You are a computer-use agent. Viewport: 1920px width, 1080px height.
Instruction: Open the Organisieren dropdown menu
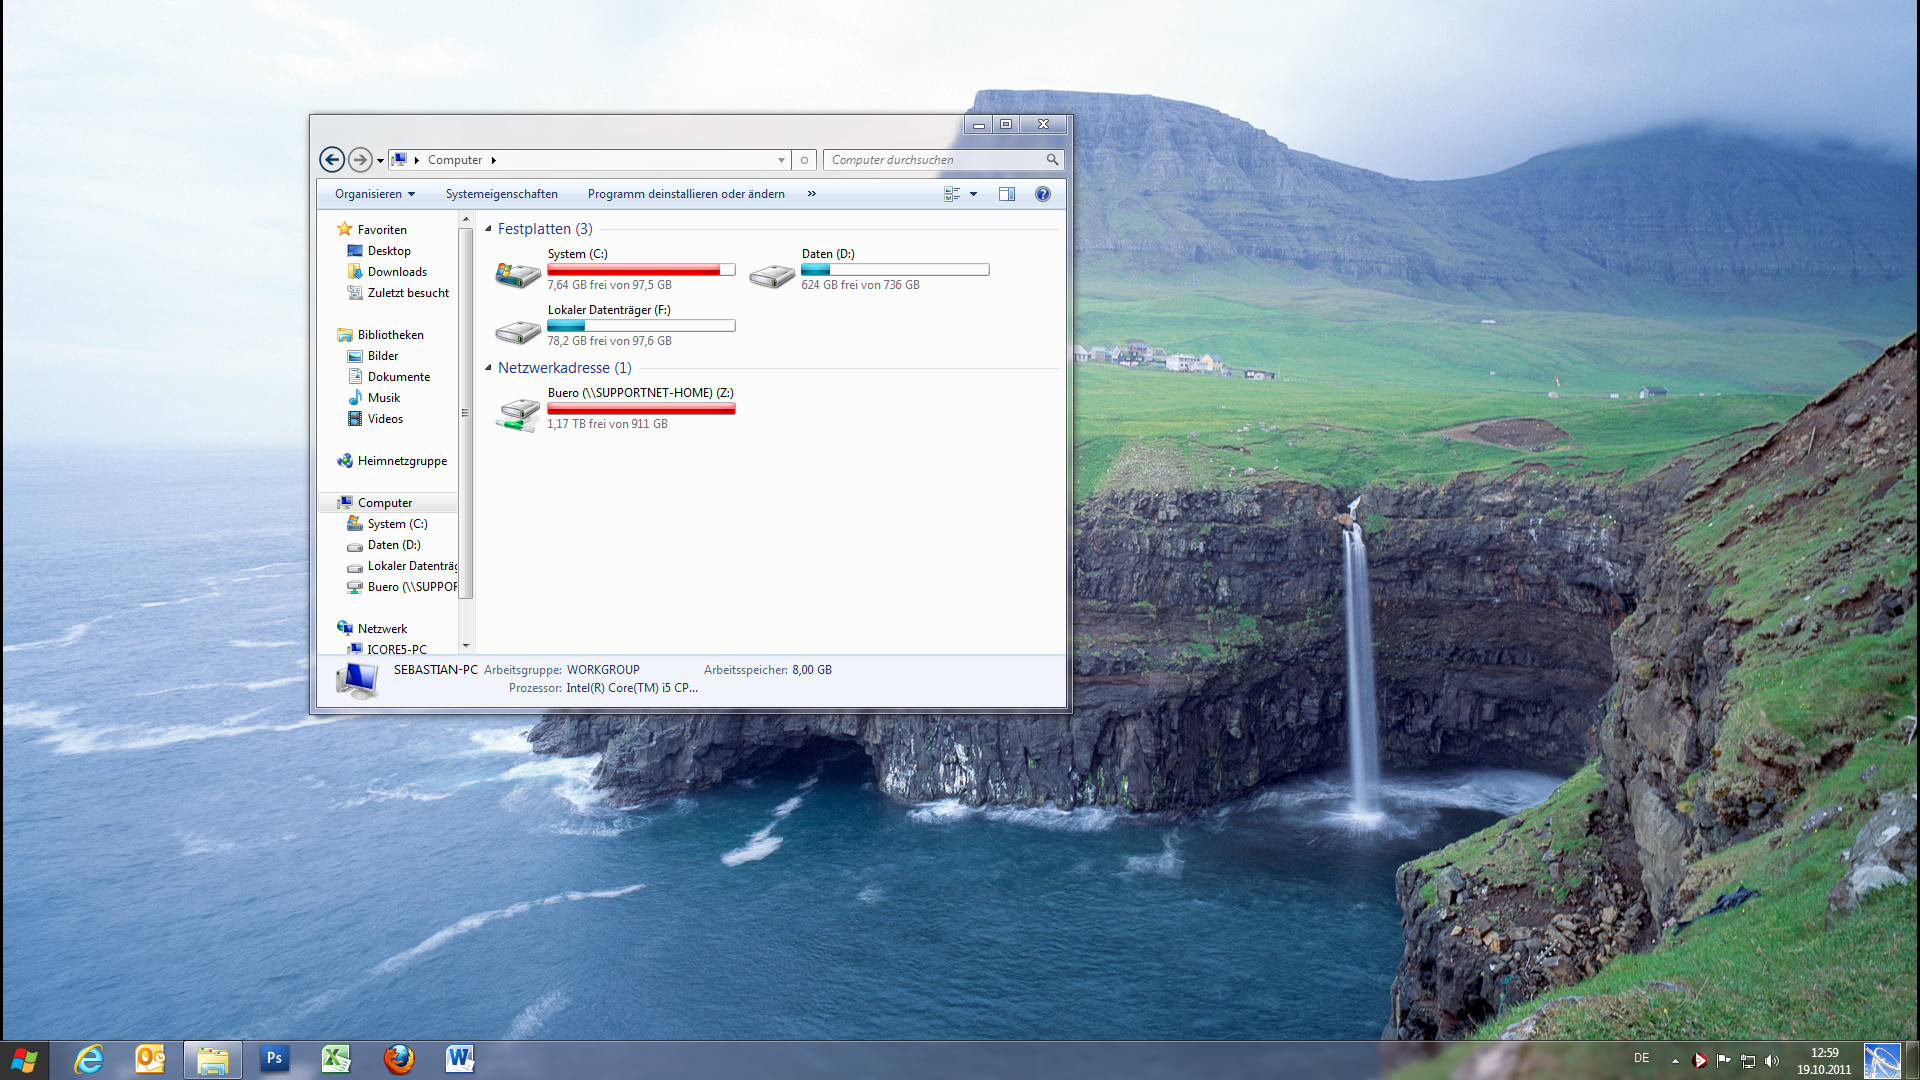(x=374, y=194)
